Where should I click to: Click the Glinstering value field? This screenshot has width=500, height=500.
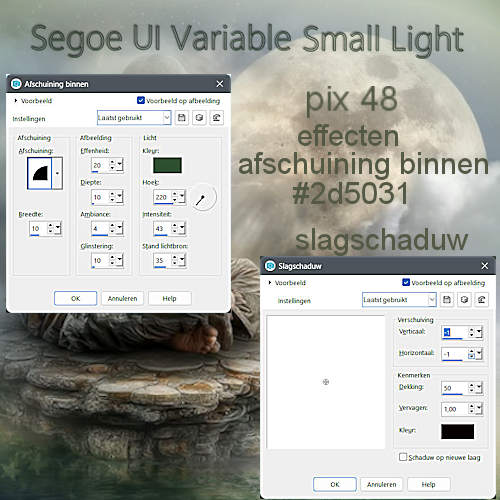[100, 260]
